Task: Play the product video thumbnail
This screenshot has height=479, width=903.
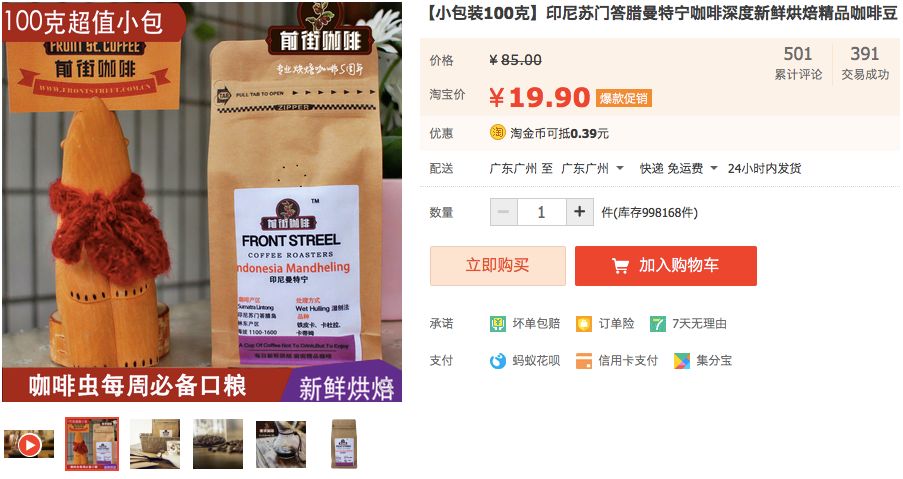Action: 29,444
